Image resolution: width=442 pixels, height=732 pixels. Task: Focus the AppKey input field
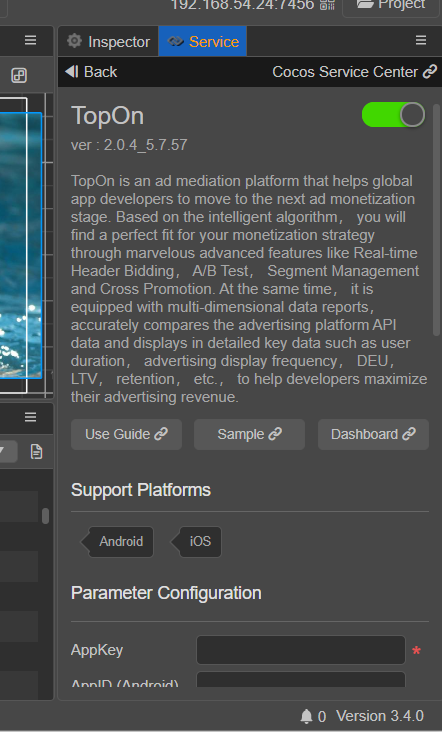tap(301, 650)
